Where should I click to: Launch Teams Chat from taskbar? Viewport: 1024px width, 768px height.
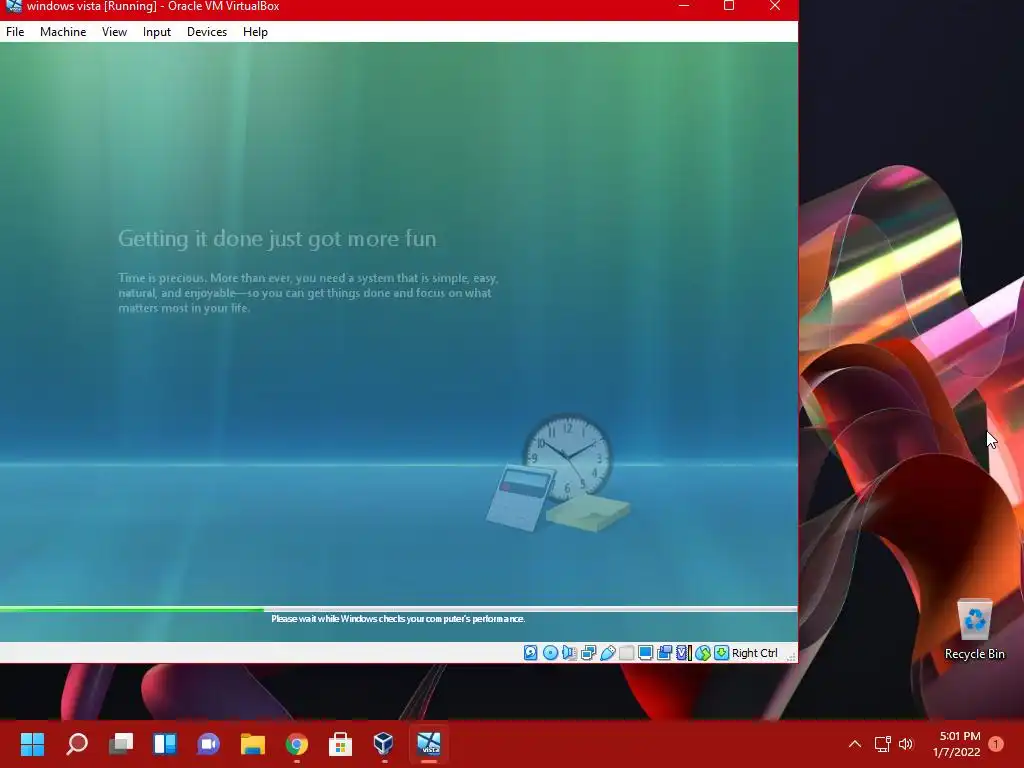coord(208,743)
